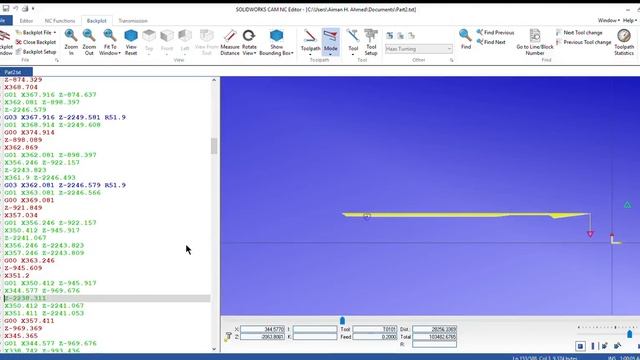Click the magenta tool marker in backplot

coord(590,234)
